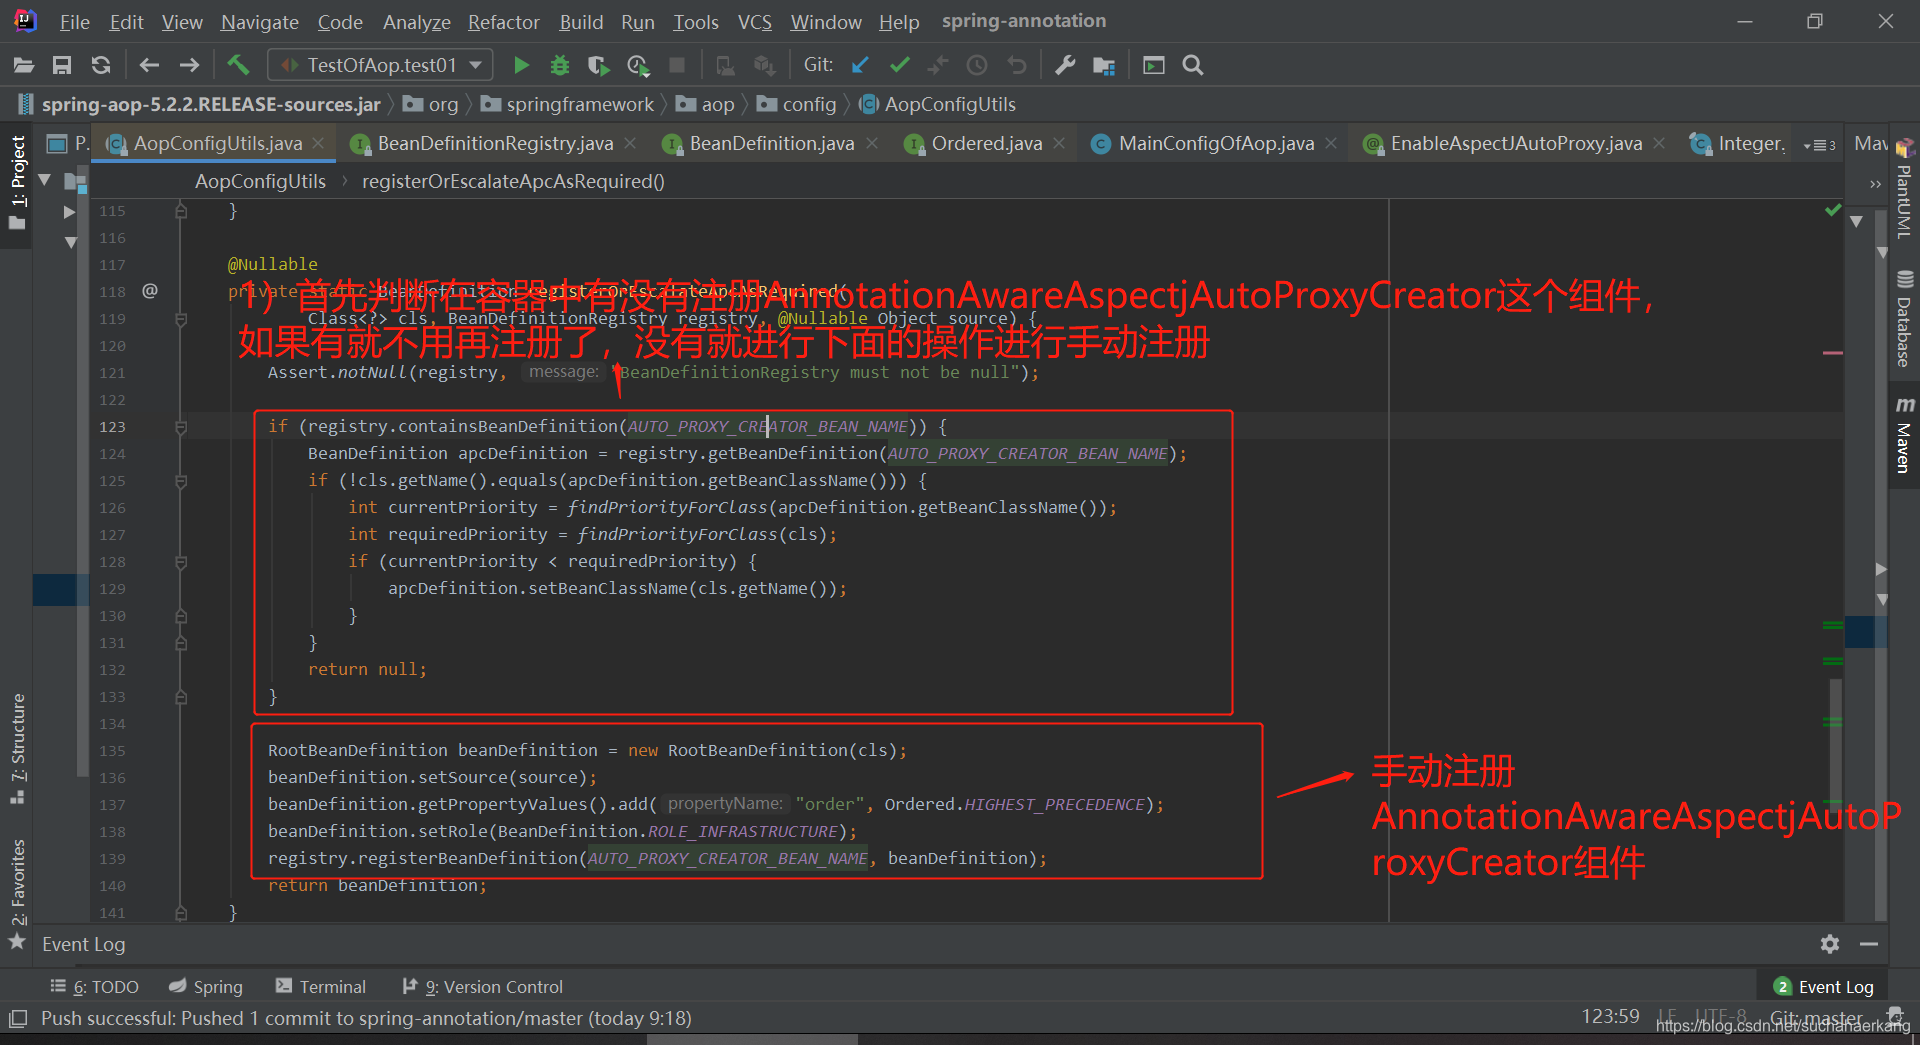This screenshot has width=1920, height=1045.
Task: Click the Stop square icon
Action: click(x=677, y=65)
